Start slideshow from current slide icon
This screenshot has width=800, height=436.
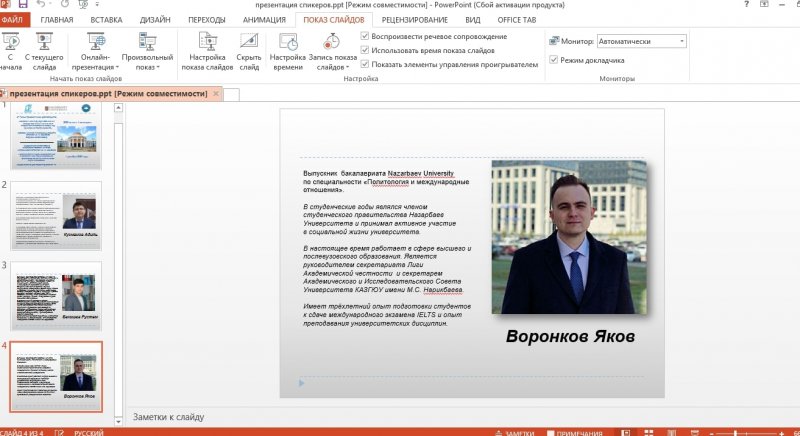click(44, 42)
